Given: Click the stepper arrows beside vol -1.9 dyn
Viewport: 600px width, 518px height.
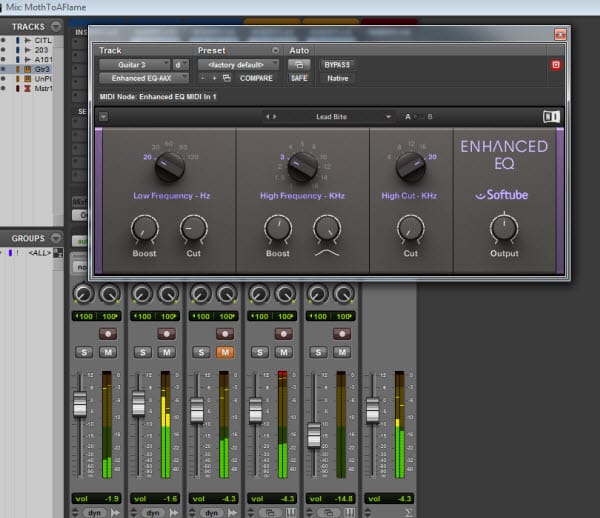Looking at the screenshot, I should (x=75, y=512).
